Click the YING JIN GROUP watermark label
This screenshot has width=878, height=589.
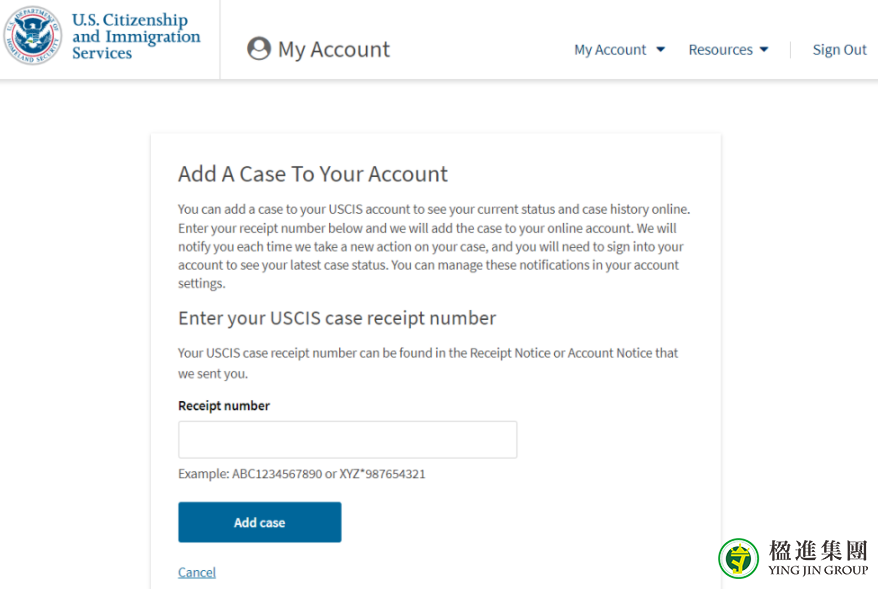click(x=818, y=570)
